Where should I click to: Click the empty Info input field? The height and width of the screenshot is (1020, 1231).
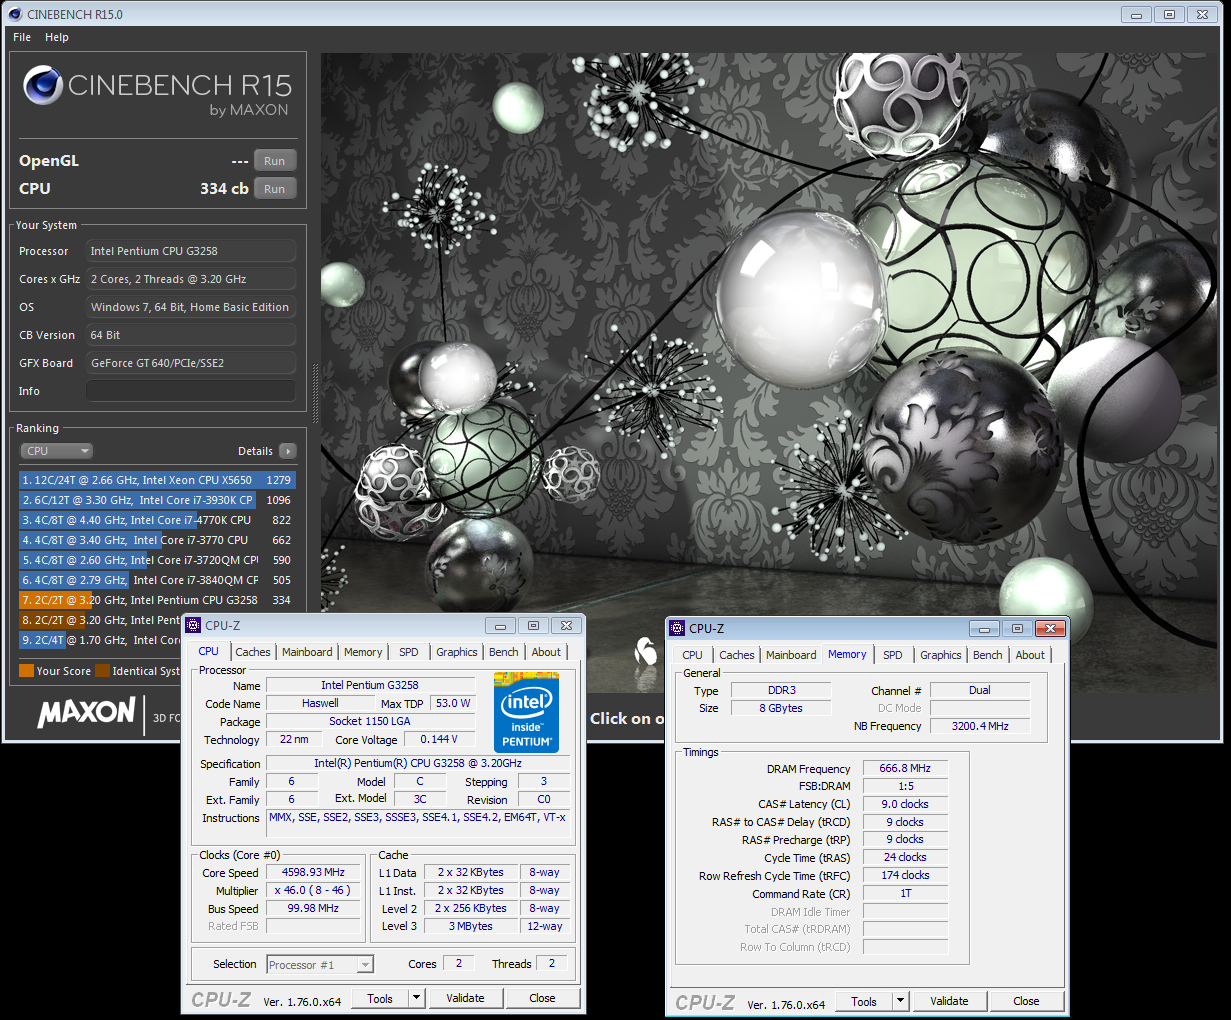pyautogui.click(x=191, y=391)
